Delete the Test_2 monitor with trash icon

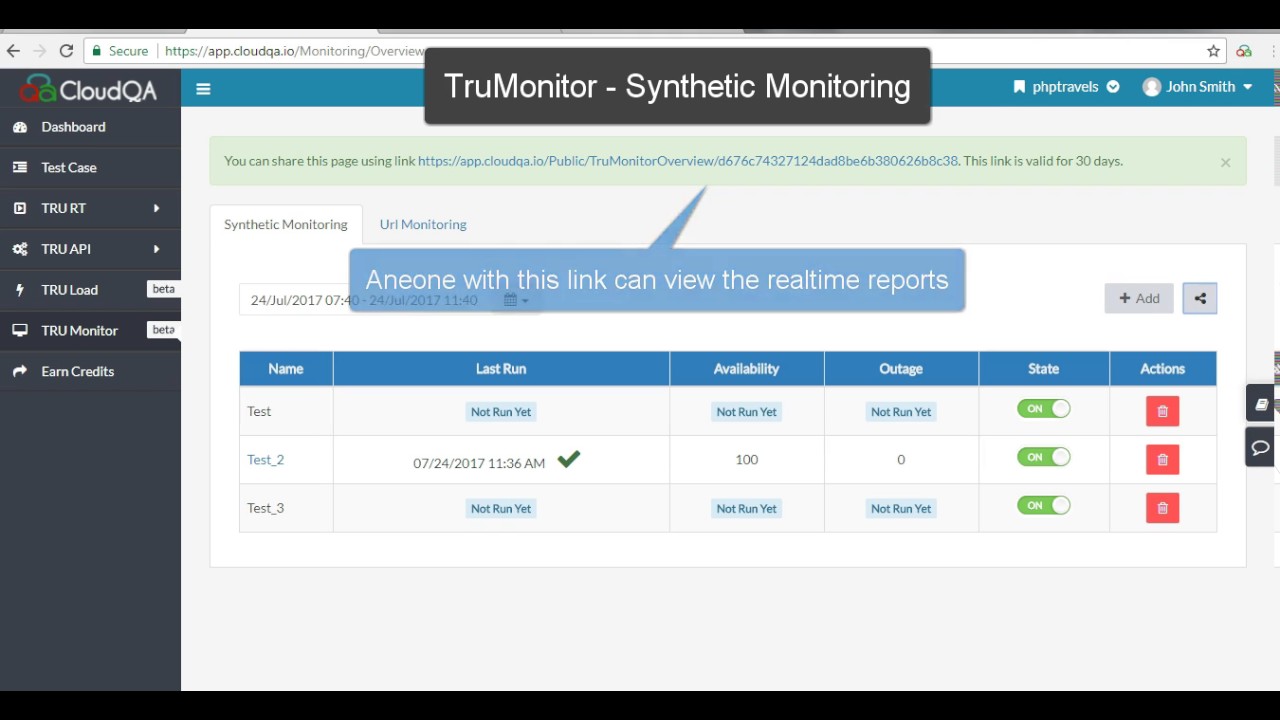(x=1162, y=459)
